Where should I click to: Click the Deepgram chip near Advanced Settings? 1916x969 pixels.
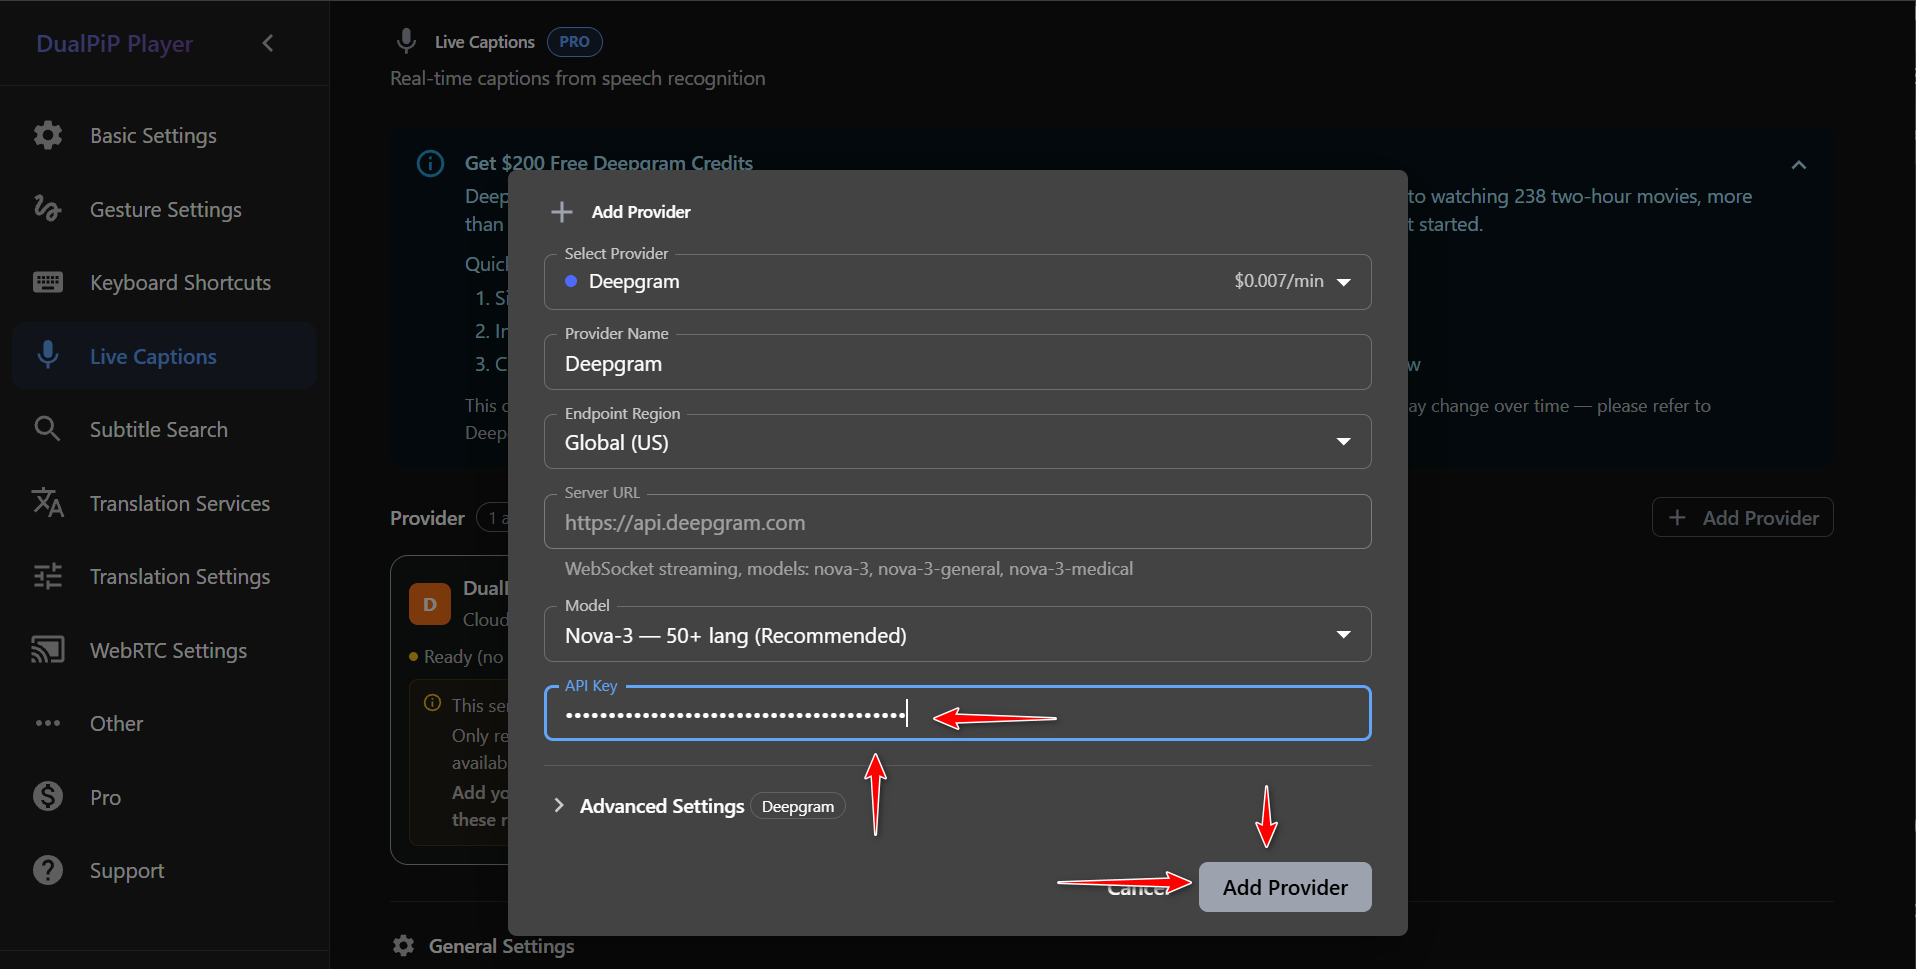point(798,806)
